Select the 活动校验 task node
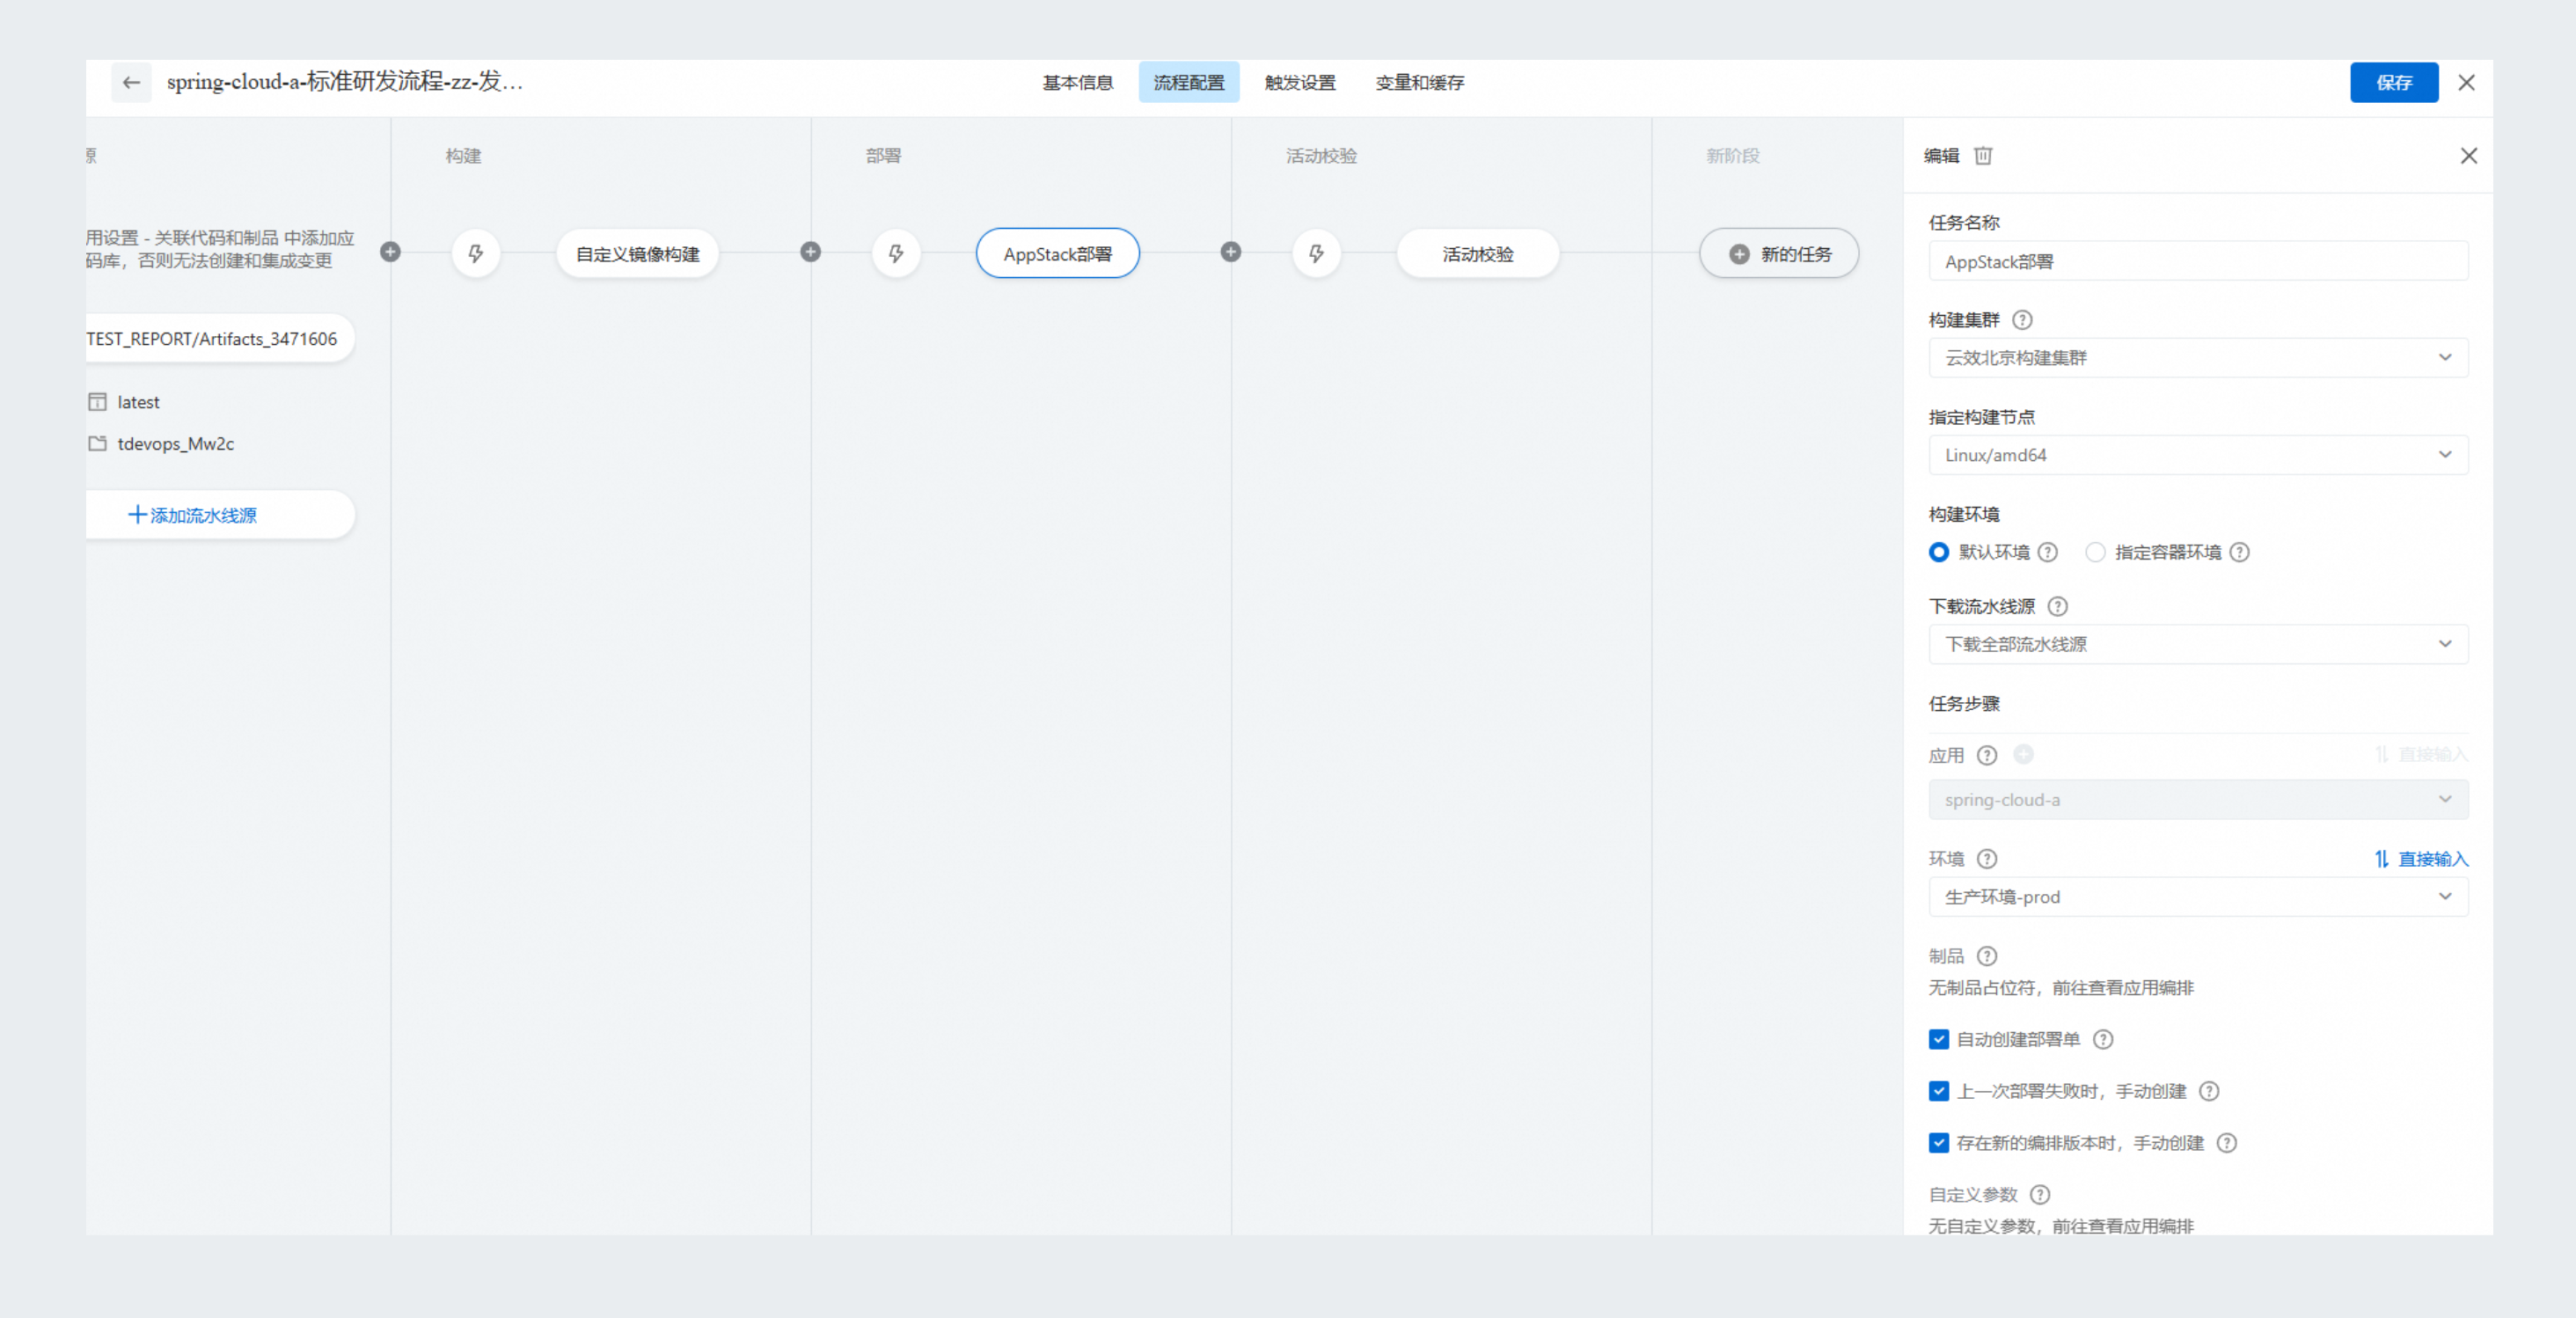Viewport: 2576px width, 1318px height. pyautogui.click(x=1478, y=254)
